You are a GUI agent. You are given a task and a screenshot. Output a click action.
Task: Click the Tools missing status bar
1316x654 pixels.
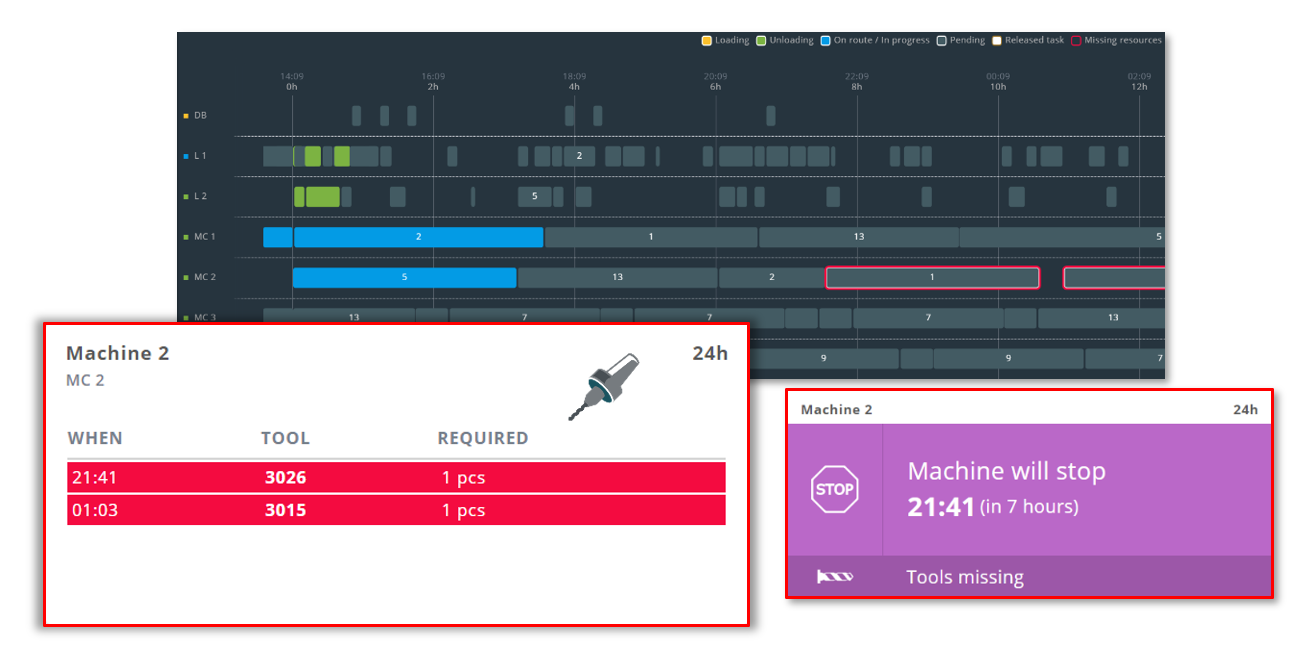pos(1029,577)
